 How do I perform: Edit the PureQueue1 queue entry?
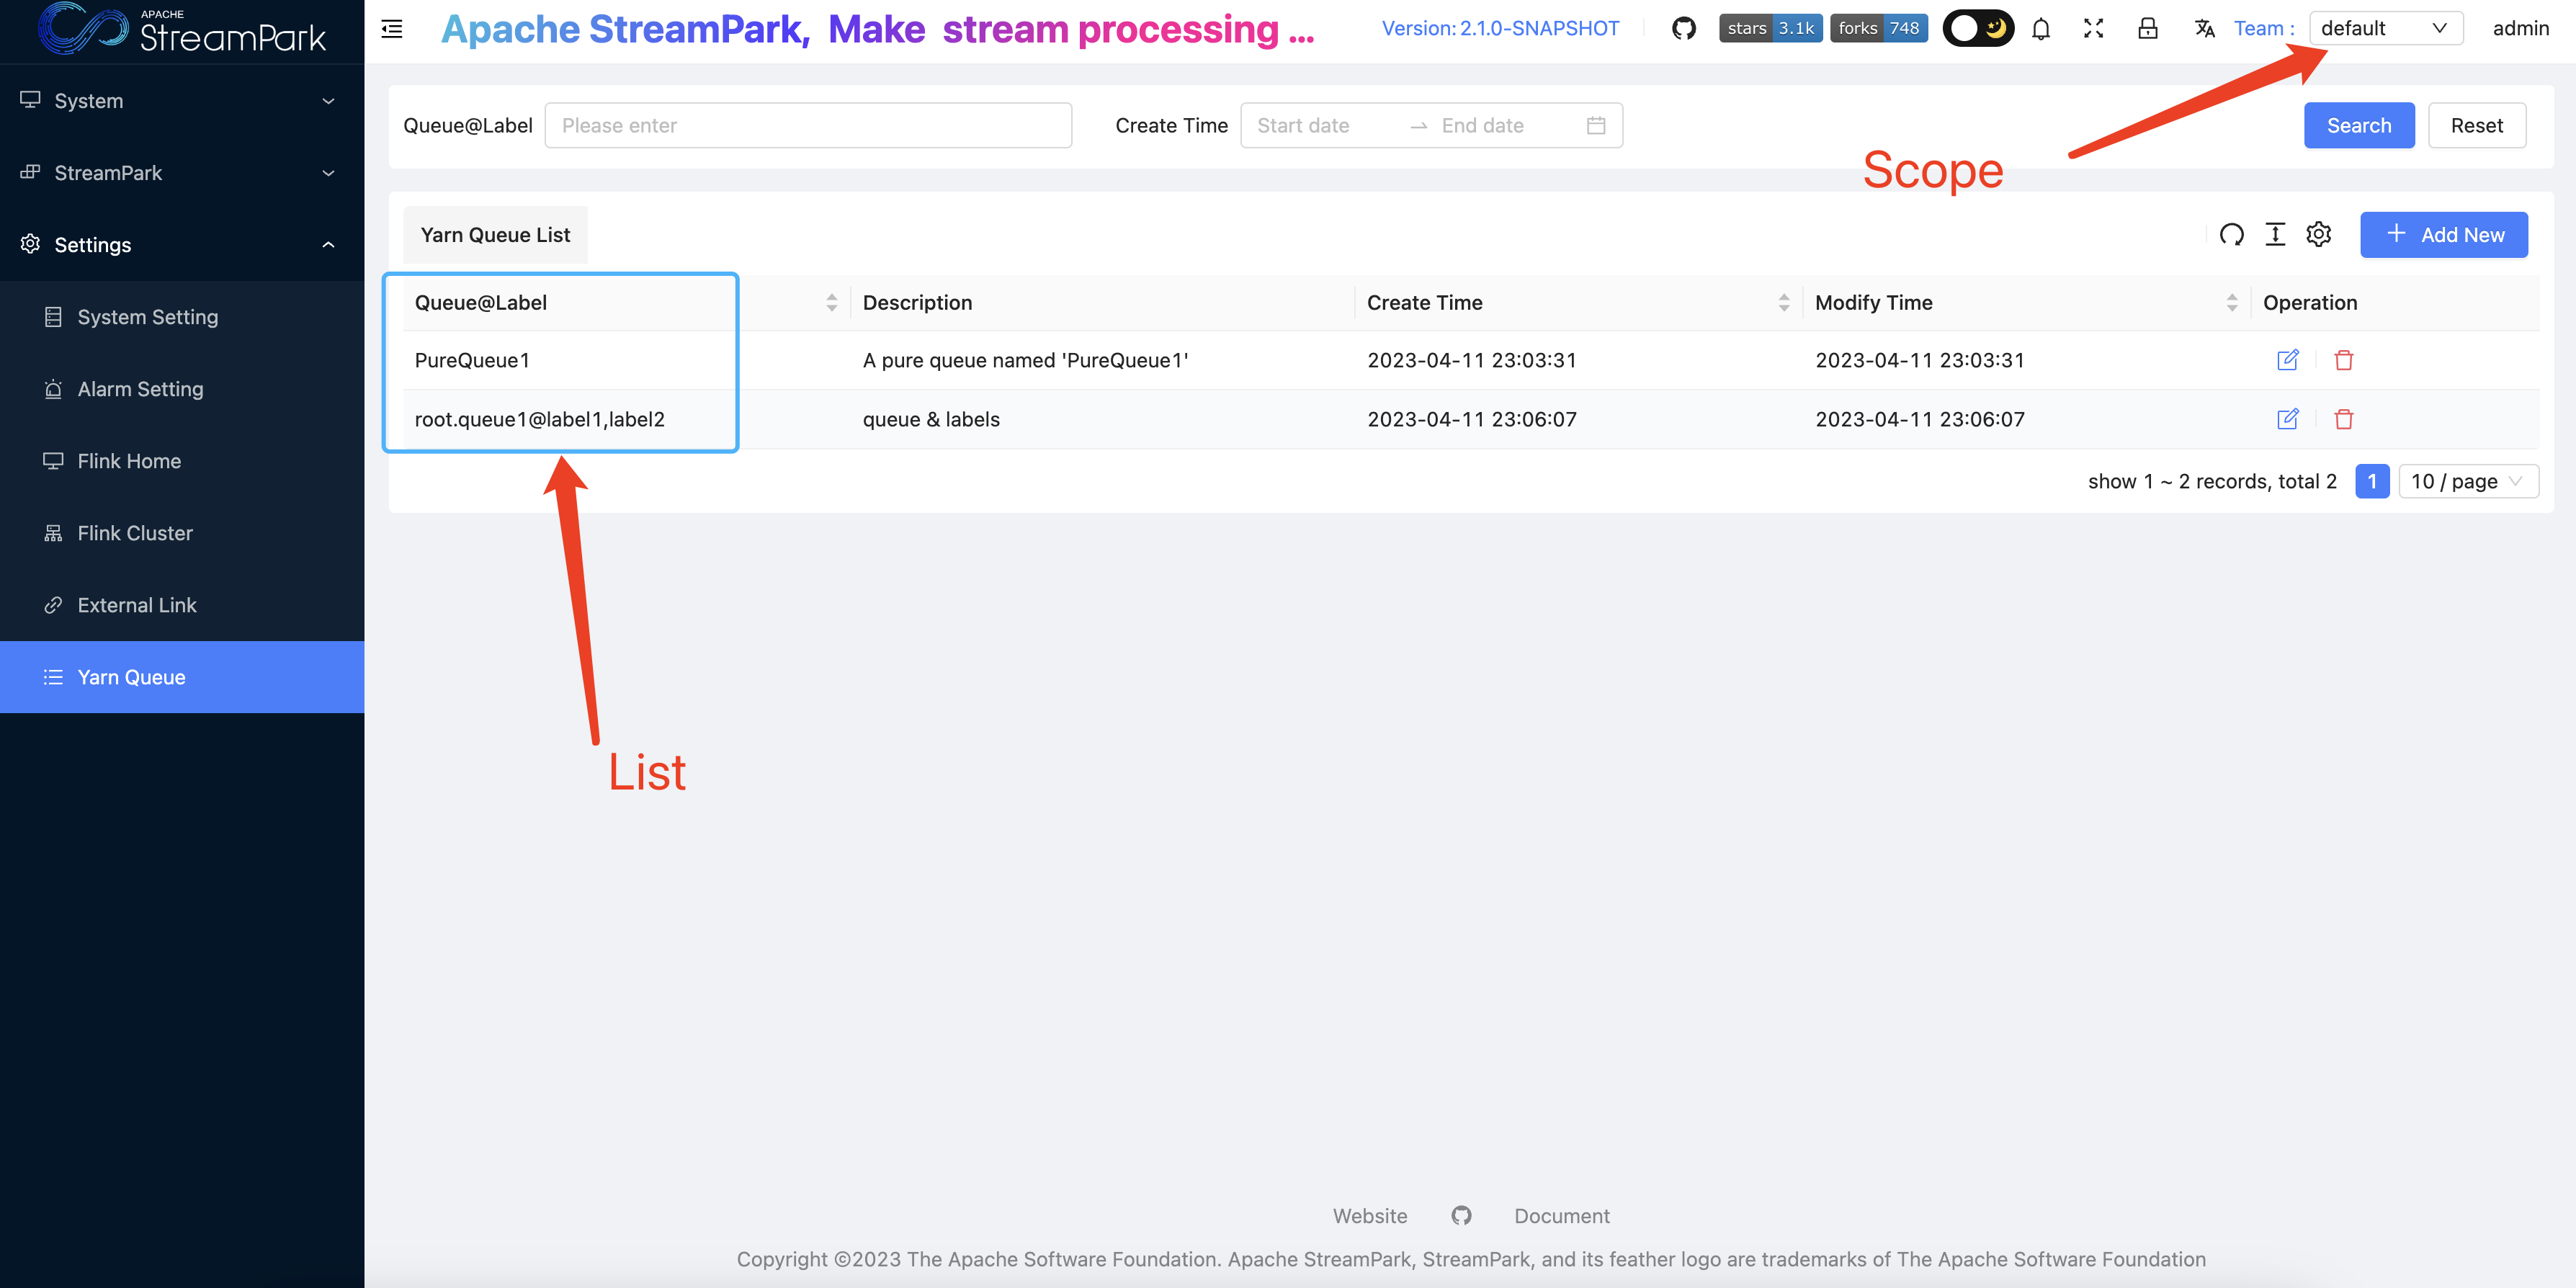2287,360
